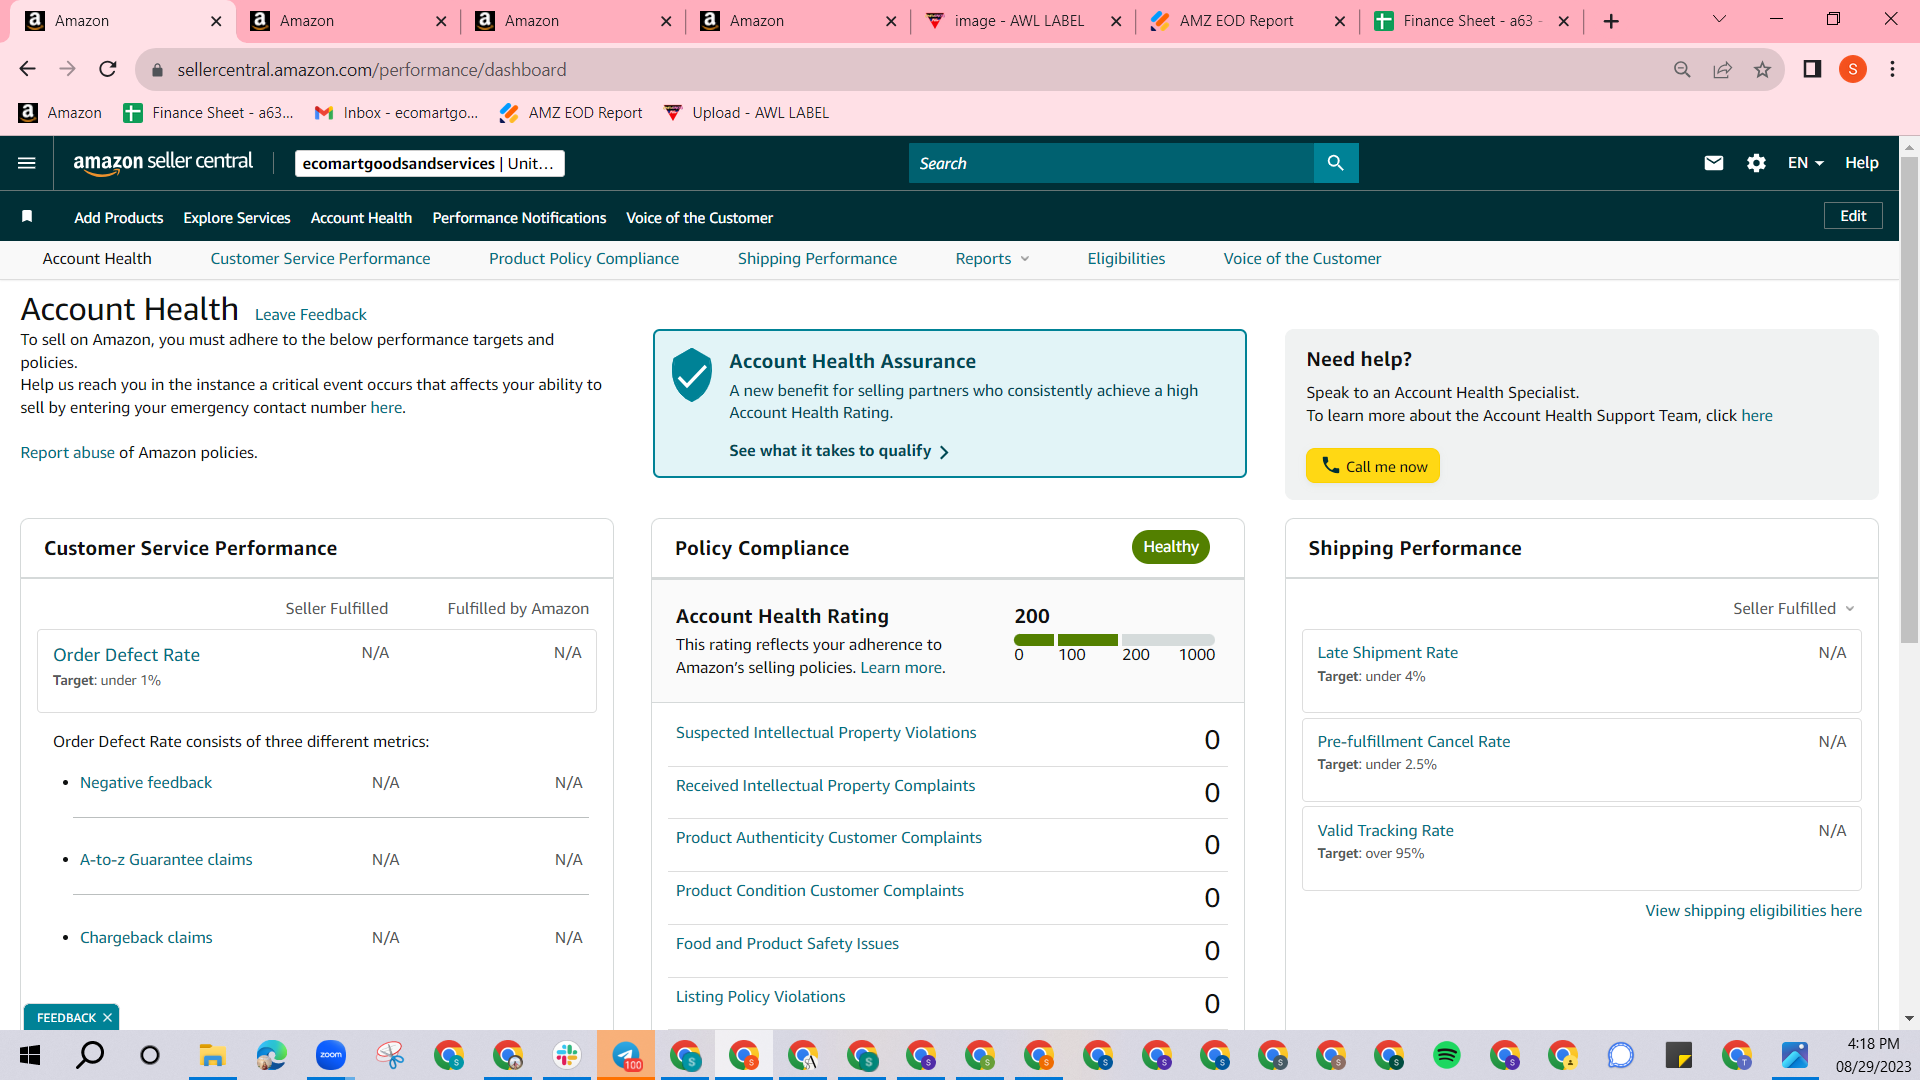Open Chrome's tab search chevron
Viewport: 1920px width, 1080px height.
pos(1720,20)
